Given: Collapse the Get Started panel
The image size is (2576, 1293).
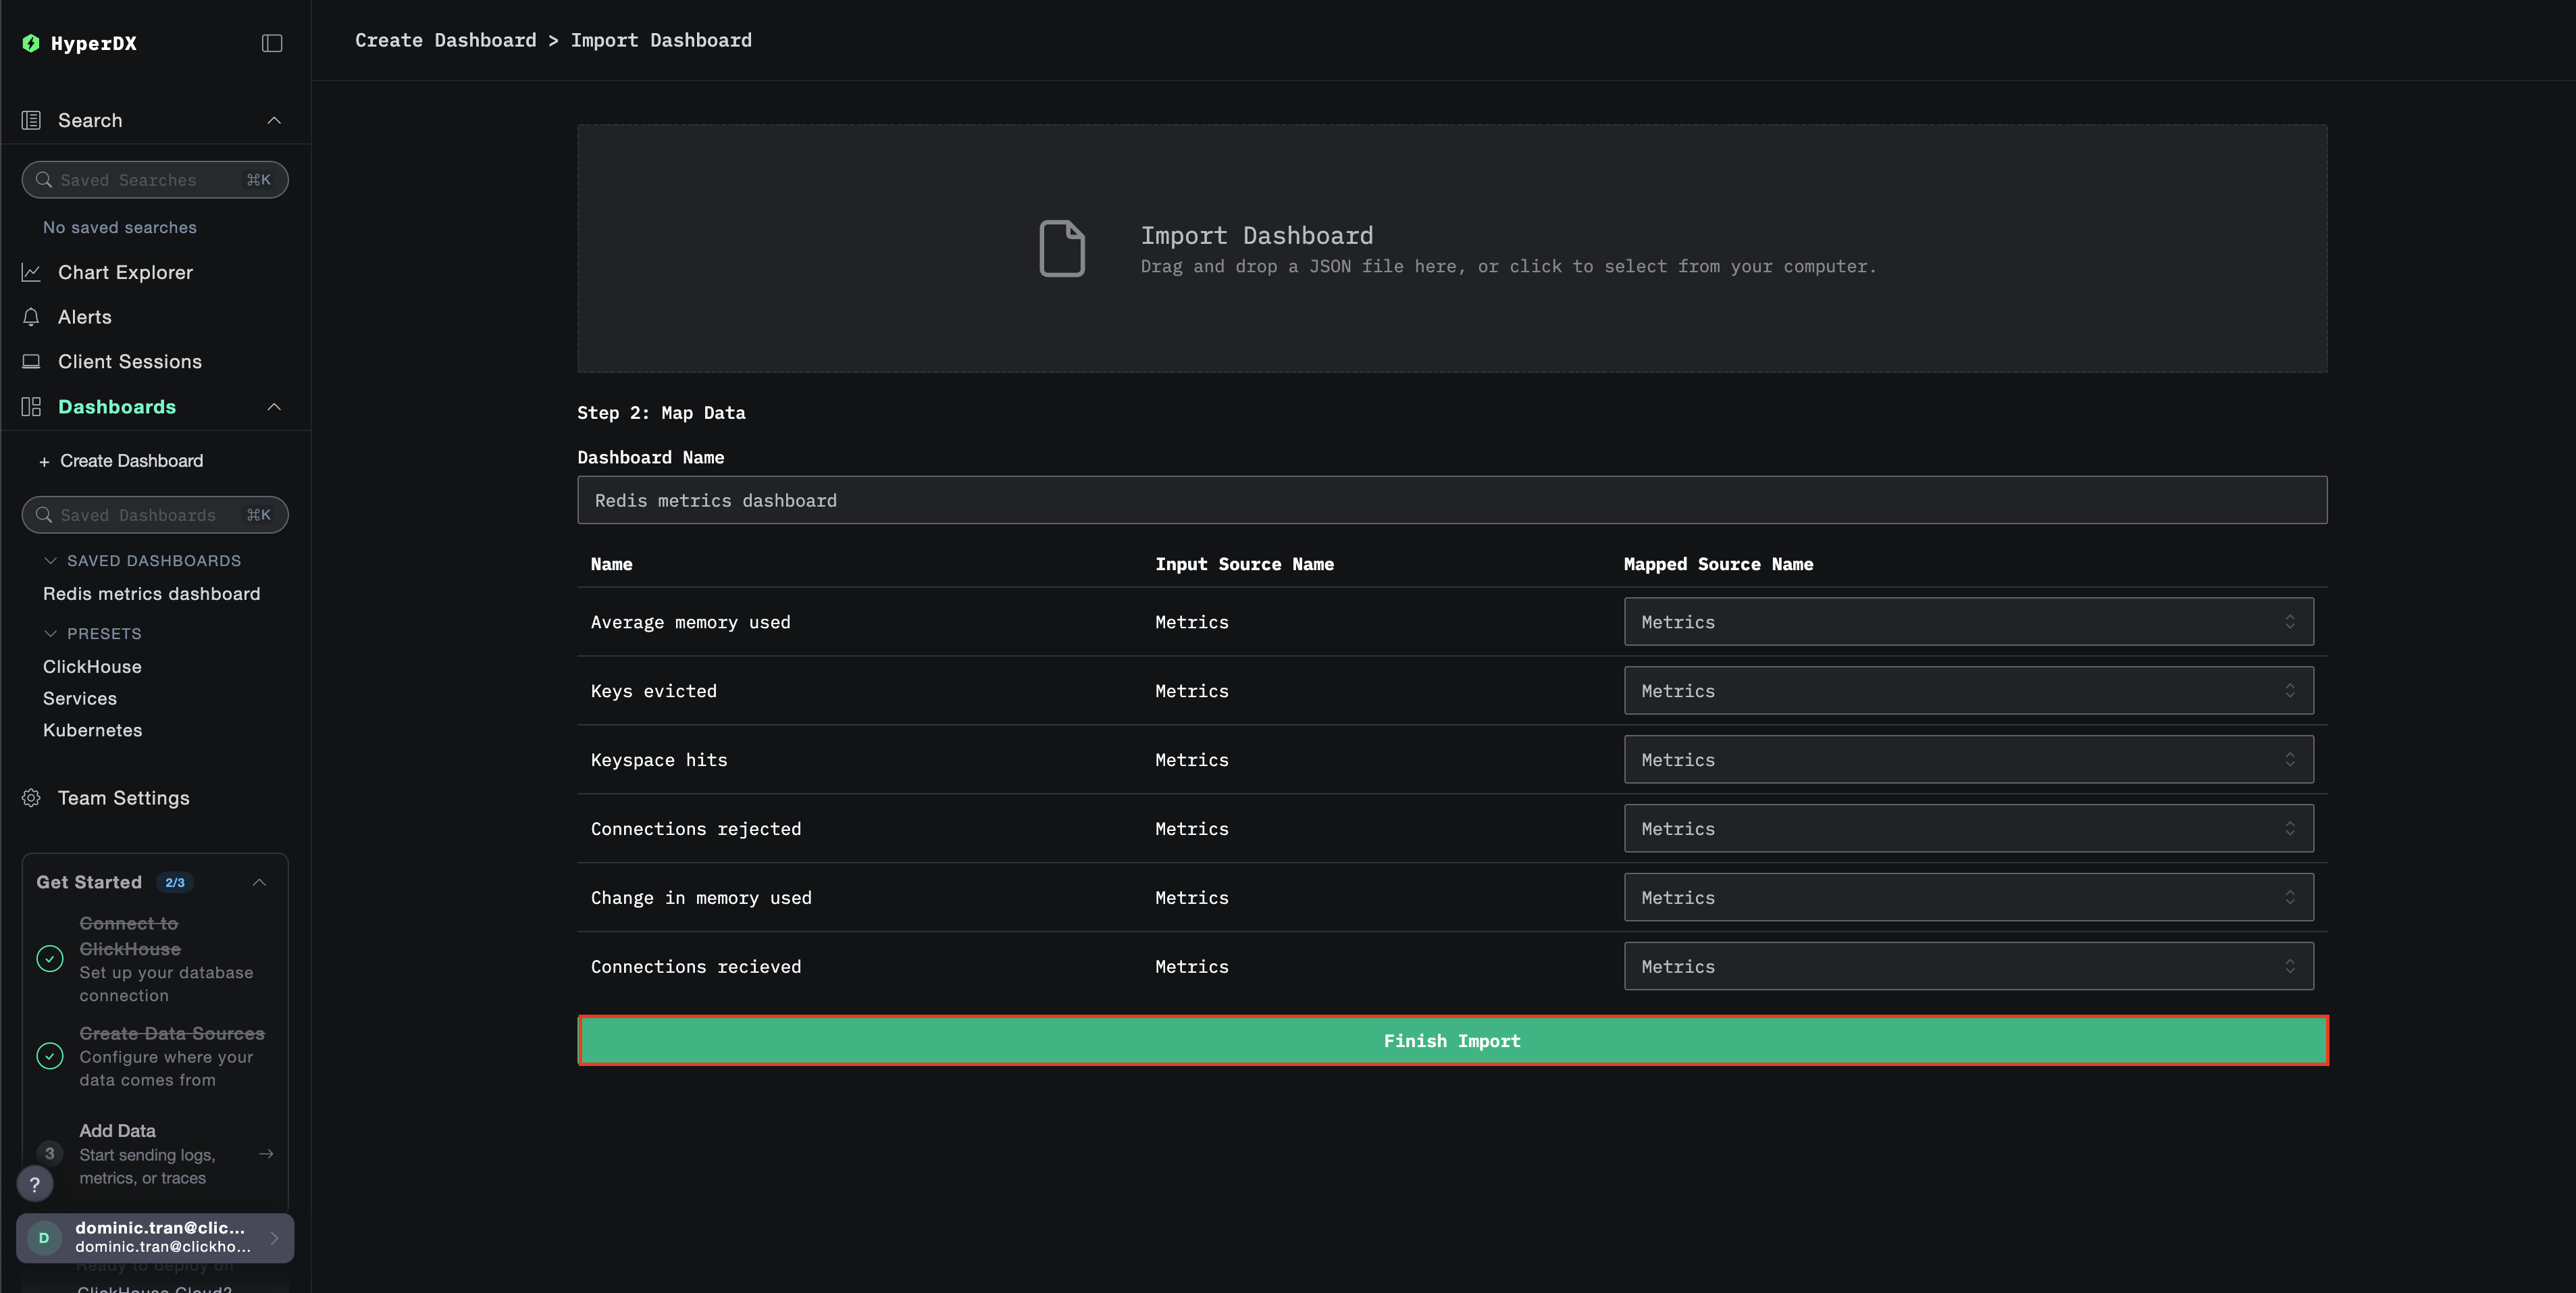Looking at the screenshot, I should [x=259, y=882].
